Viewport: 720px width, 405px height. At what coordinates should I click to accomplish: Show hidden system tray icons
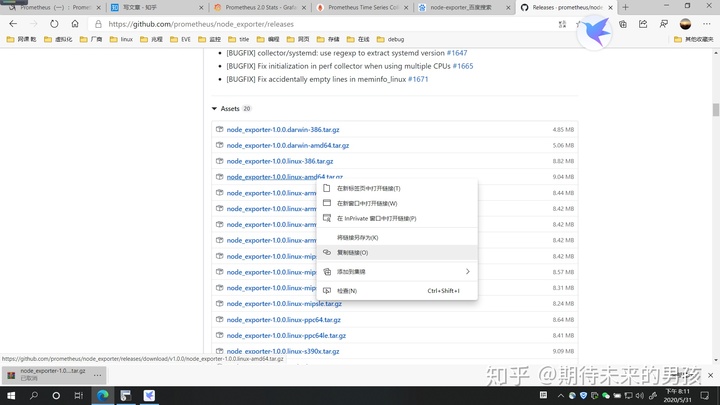561,395
